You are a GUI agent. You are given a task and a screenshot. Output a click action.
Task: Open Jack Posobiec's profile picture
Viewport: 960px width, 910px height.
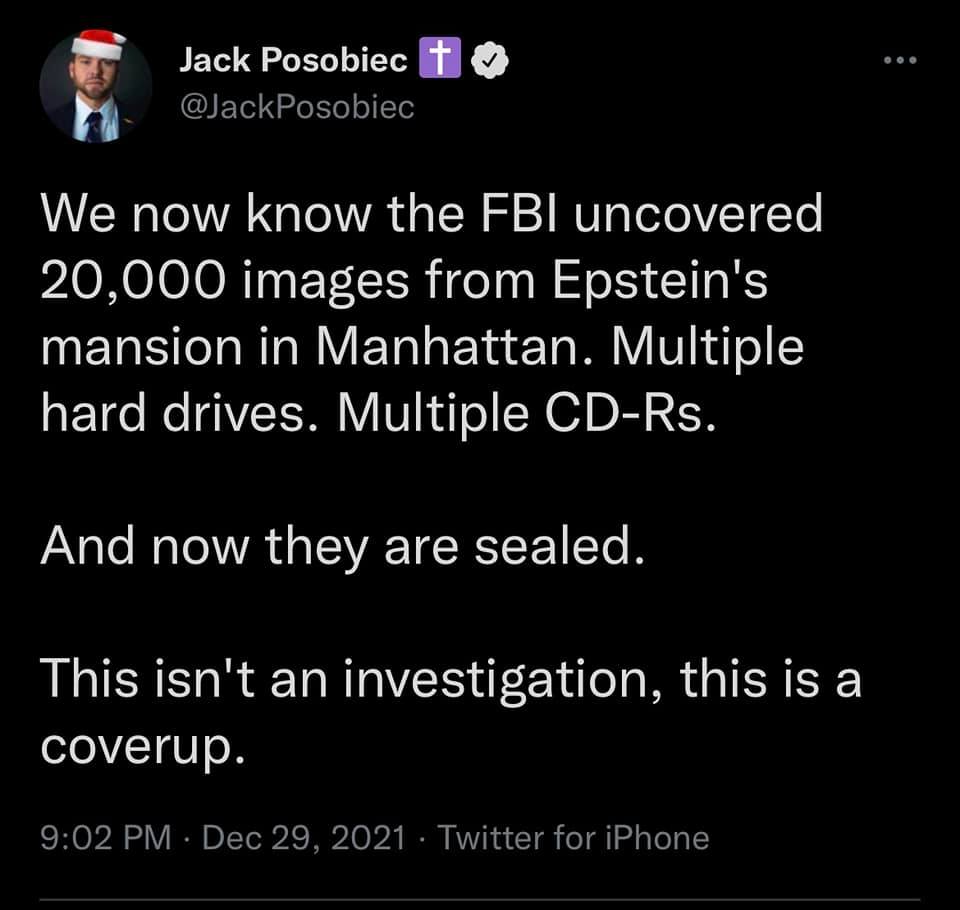pos(95,88)
